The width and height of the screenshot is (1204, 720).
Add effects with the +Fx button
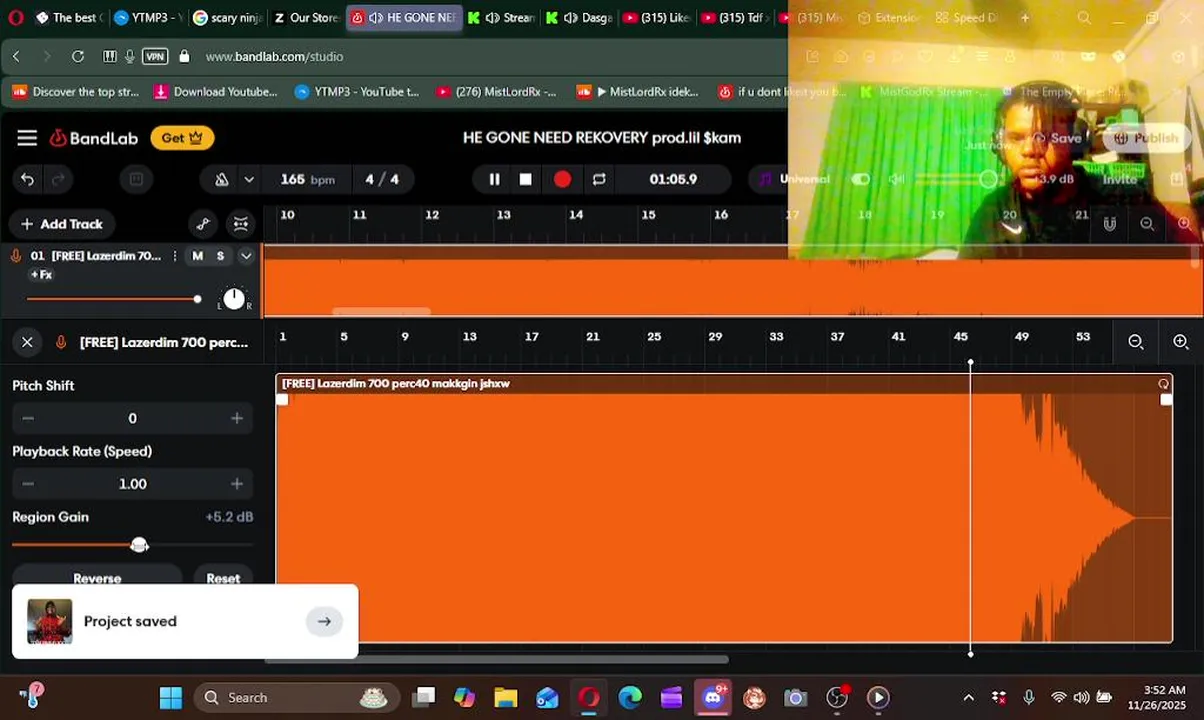pyautogui.click(x=41, y=274)
